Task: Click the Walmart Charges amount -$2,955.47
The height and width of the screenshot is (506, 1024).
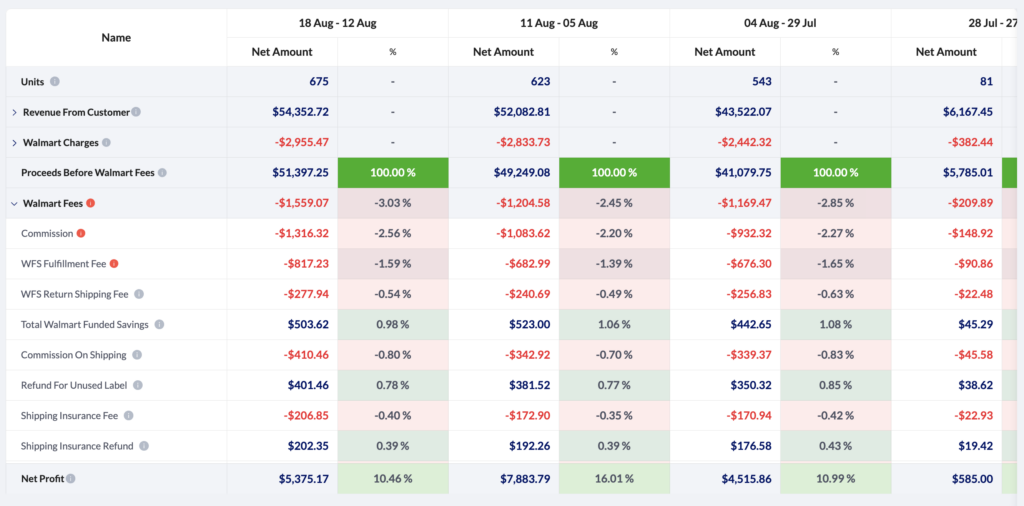Action: [x=302, y=142]
